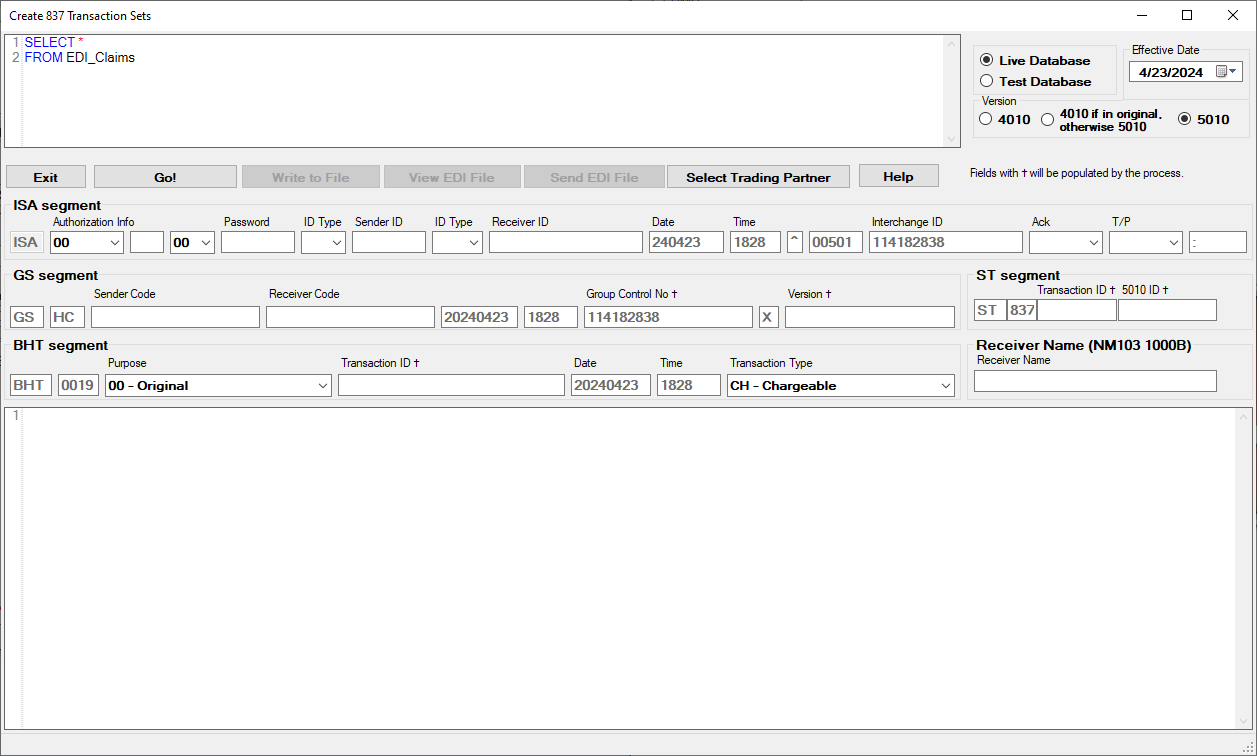Click the 00501 version field
This screenshot has height=756, width=1257.
pos(836,242)
